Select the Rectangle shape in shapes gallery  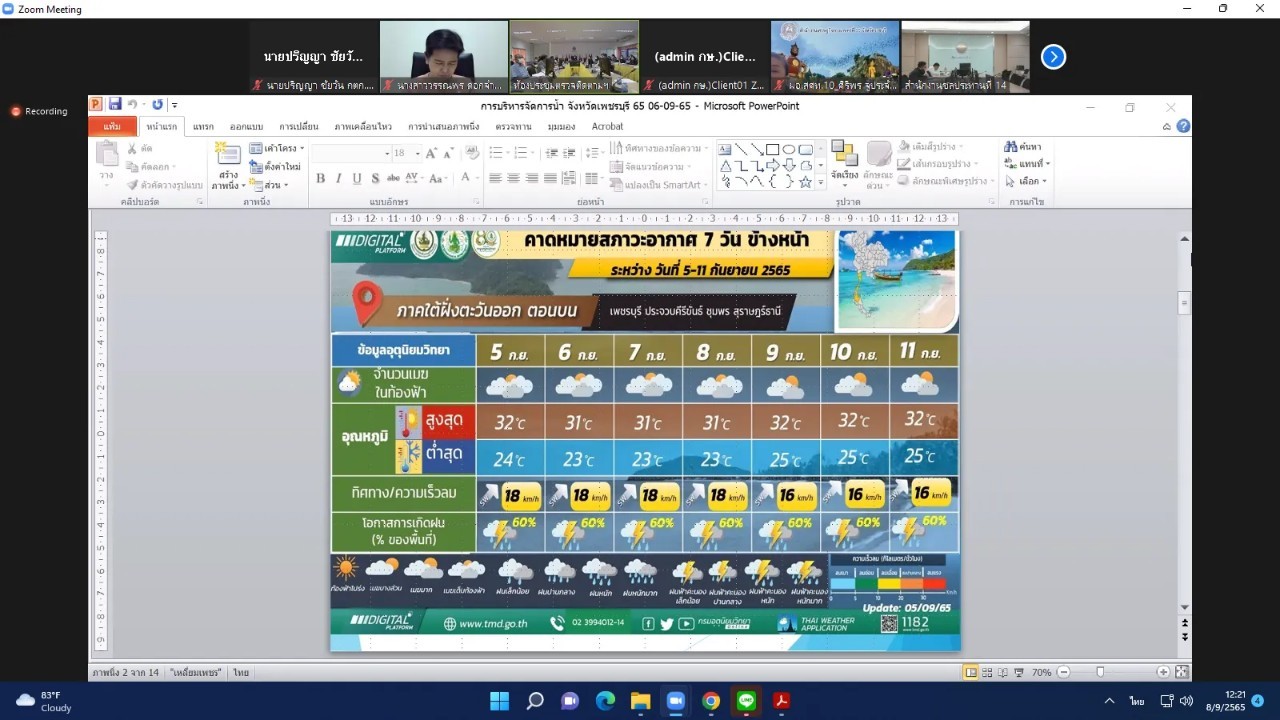(x=773, y=149)
